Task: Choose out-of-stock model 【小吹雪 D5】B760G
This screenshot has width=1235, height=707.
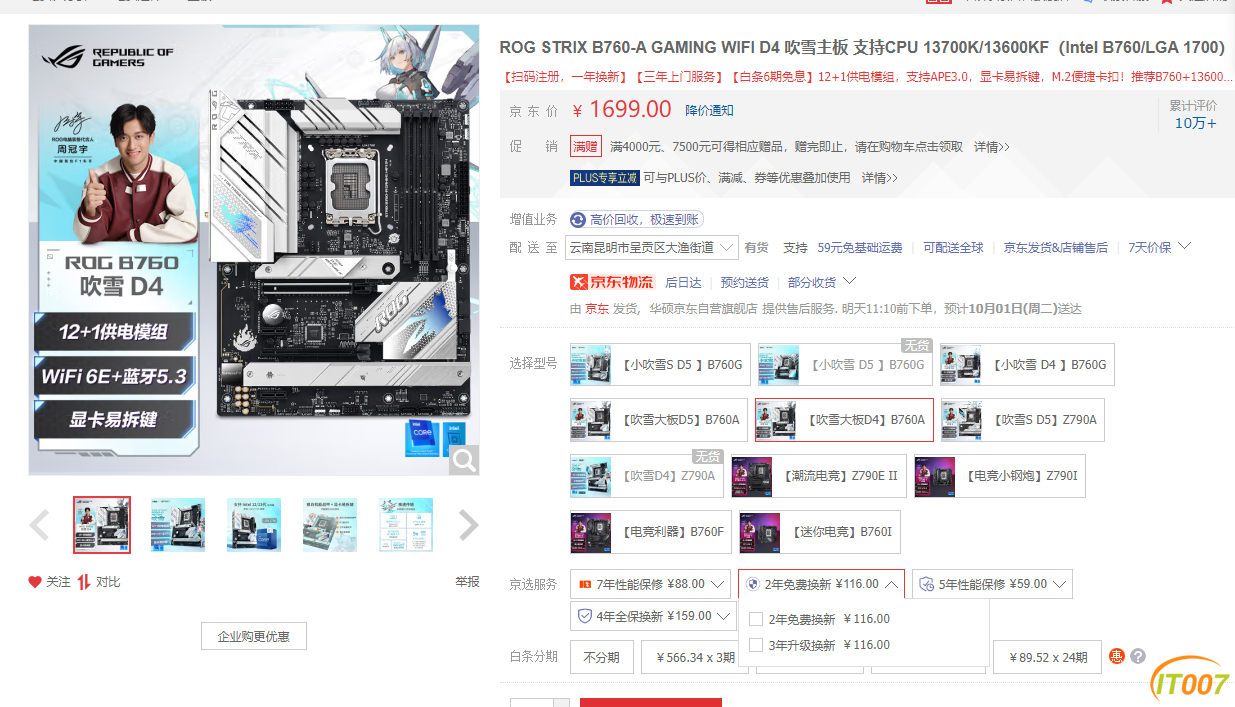Action: [x=844, y=365]
